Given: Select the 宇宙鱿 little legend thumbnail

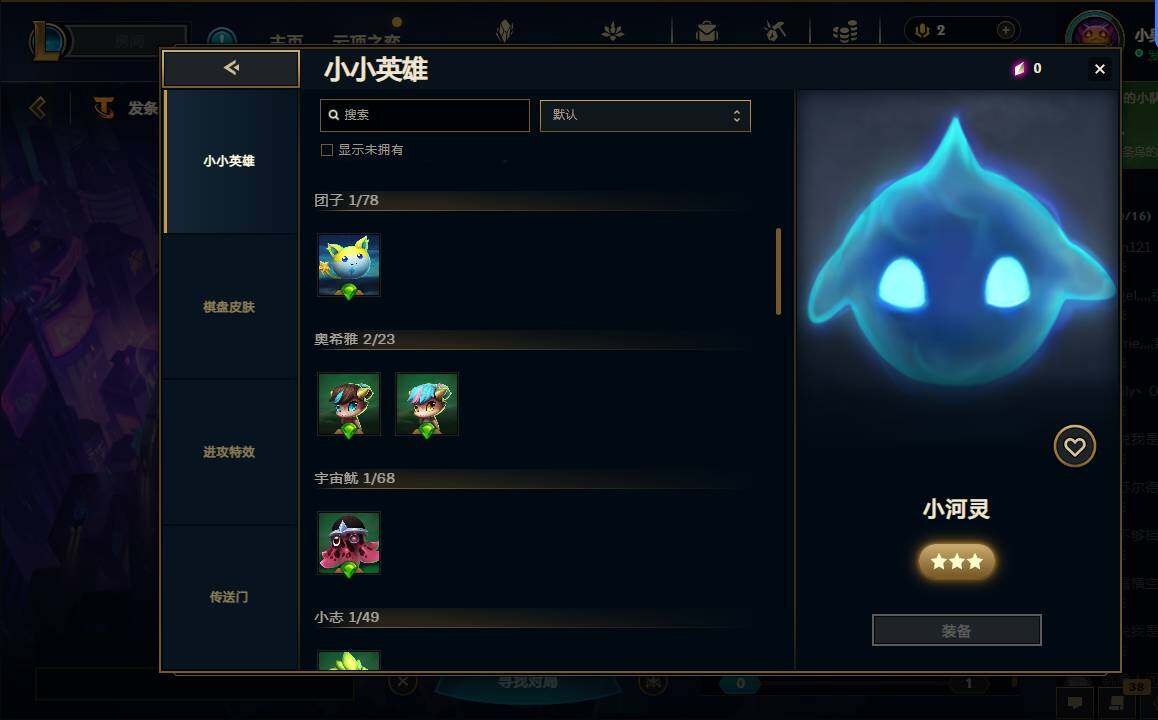Looking at the screenshot, I should click(x=349, y=543).
